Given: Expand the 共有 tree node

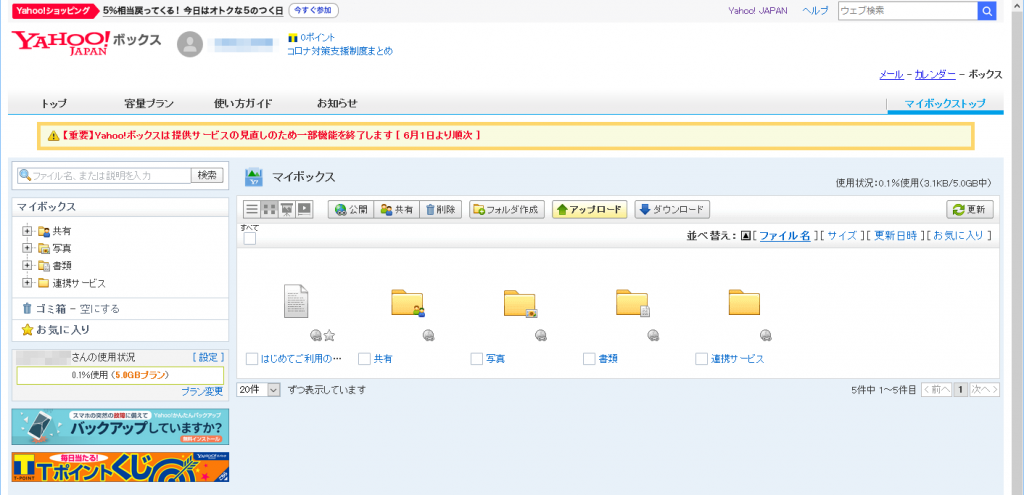Looking at the screenshot, I should pos(27,231).
